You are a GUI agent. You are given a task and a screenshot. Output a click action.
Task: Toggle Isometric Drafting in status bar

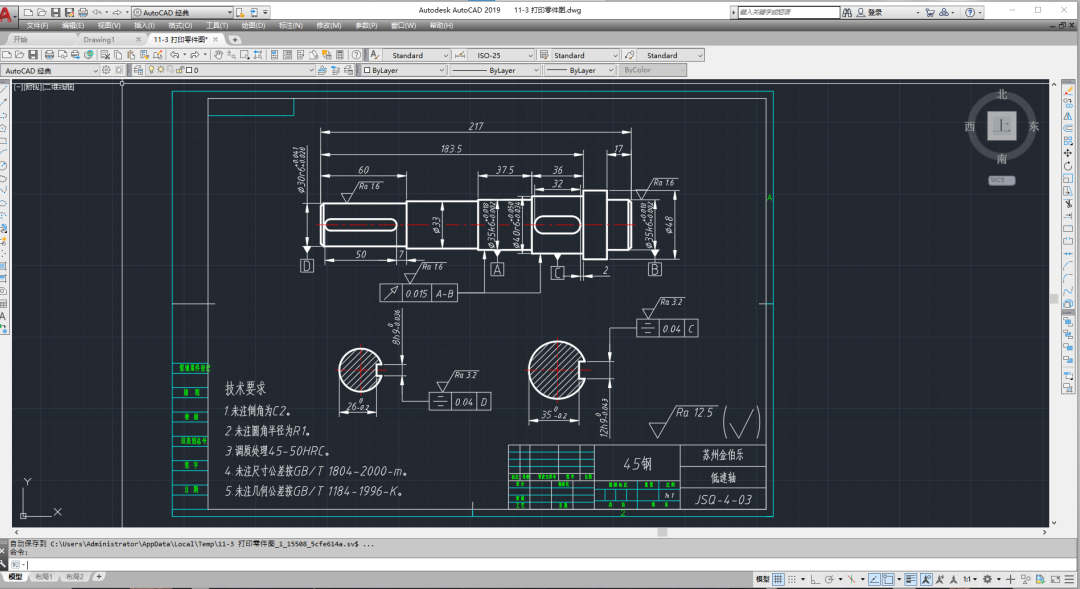851,579
